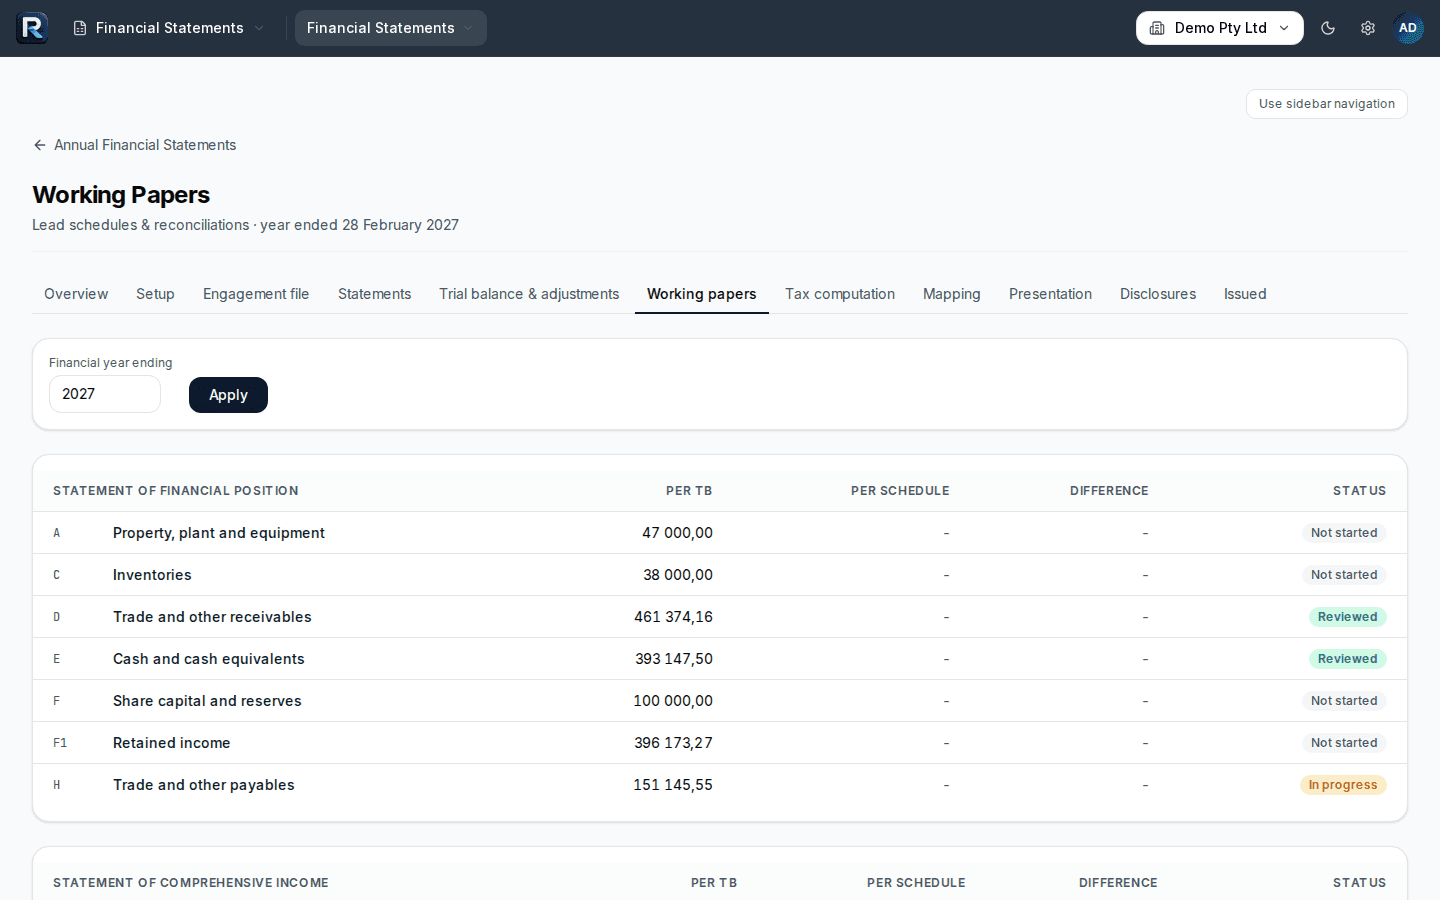Click Not started status for Property, plant and equipment
Viewport: 1440px width, 900px height.
[x=1344, y=533]
